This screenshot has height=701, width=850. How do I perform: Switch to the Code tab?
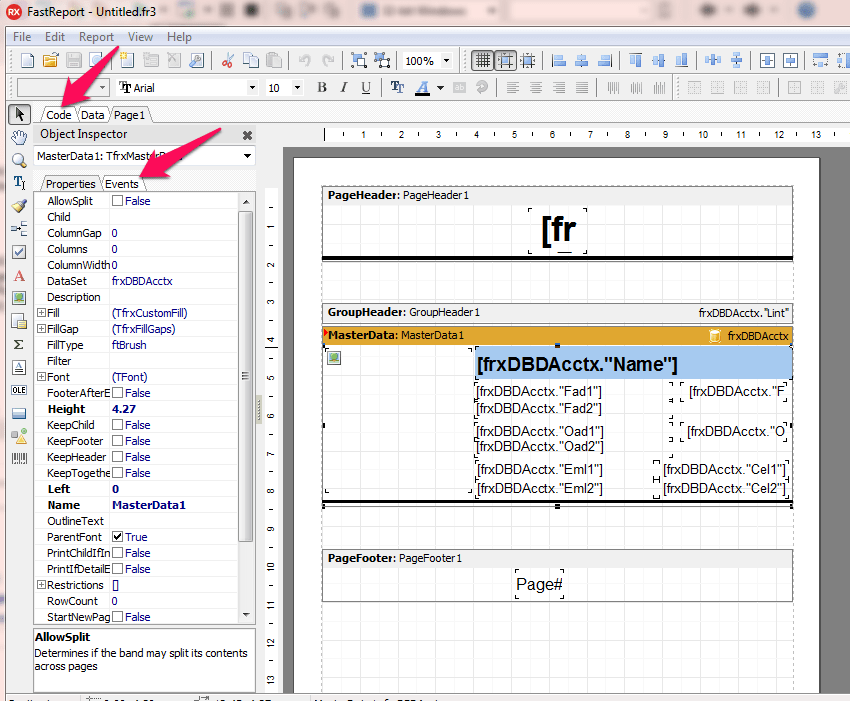57,114
